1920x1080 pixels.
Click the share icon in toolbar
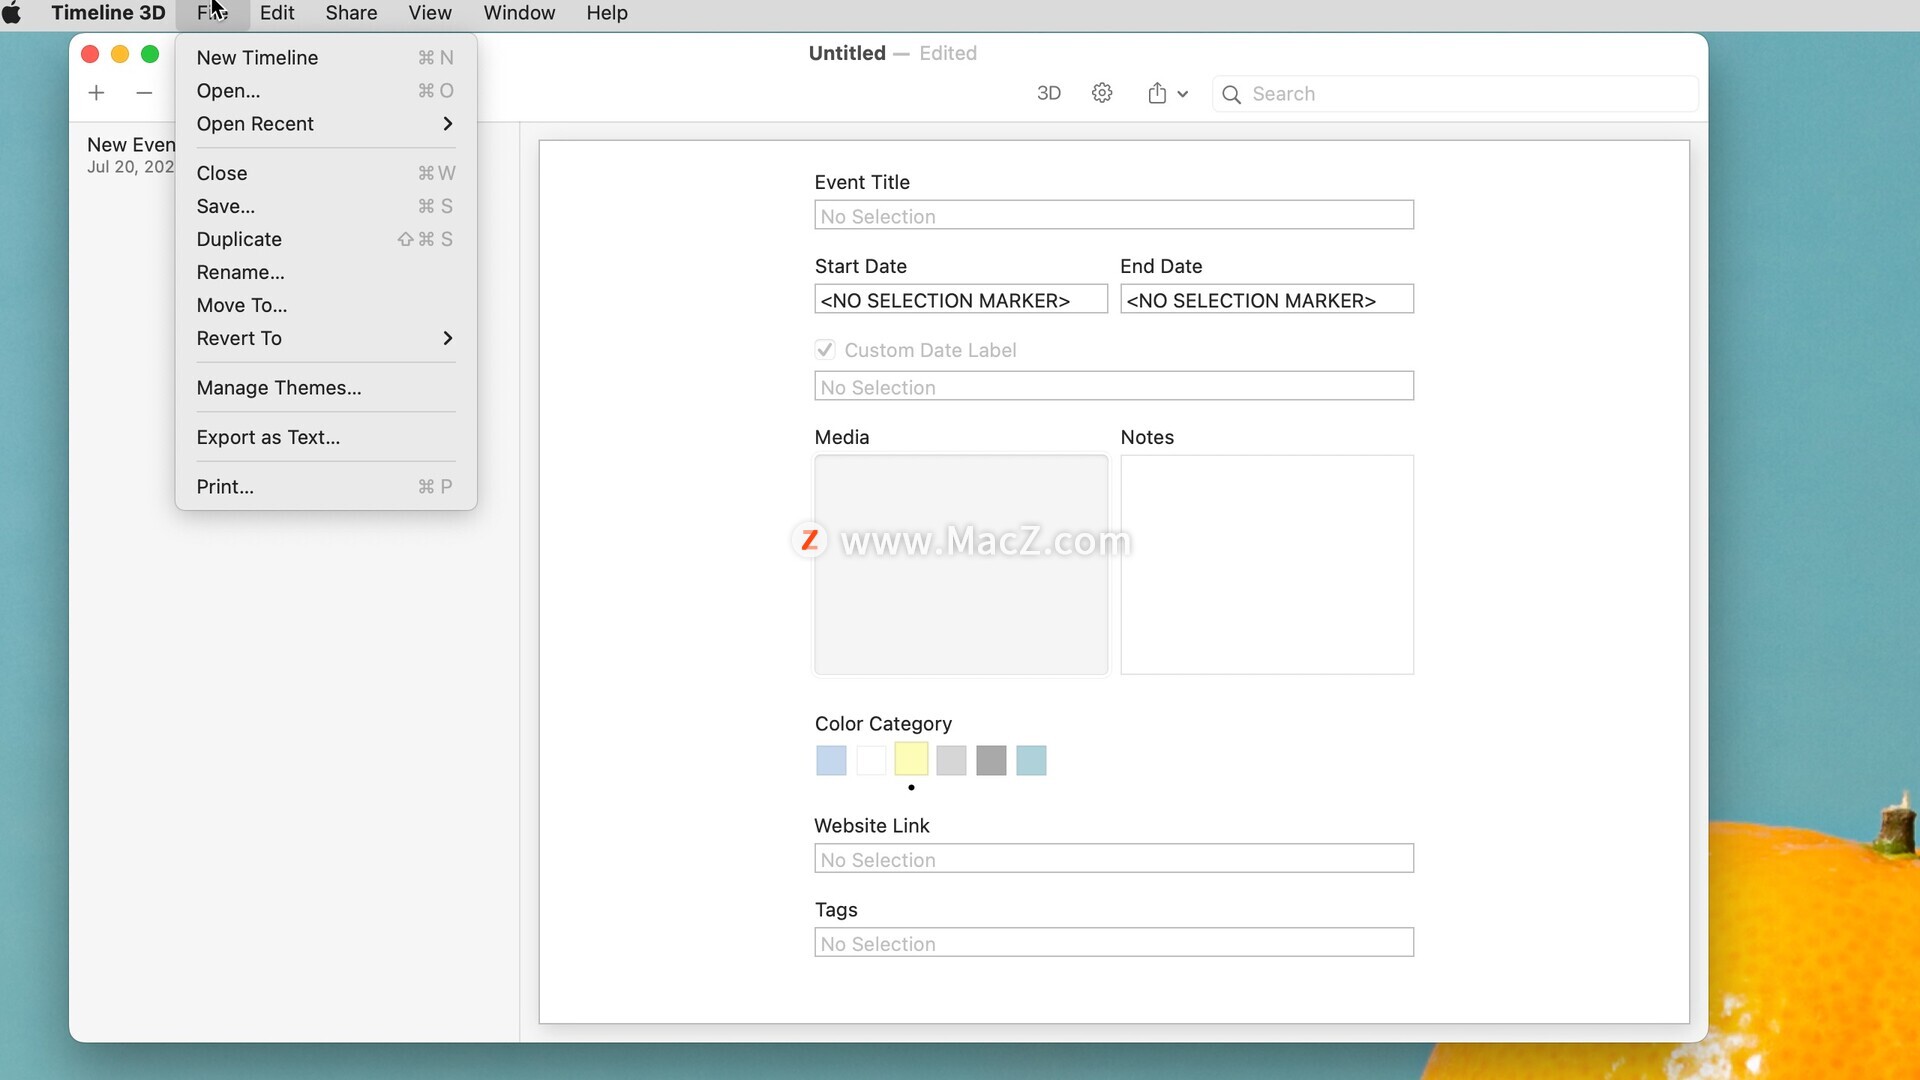point(1157,93)
